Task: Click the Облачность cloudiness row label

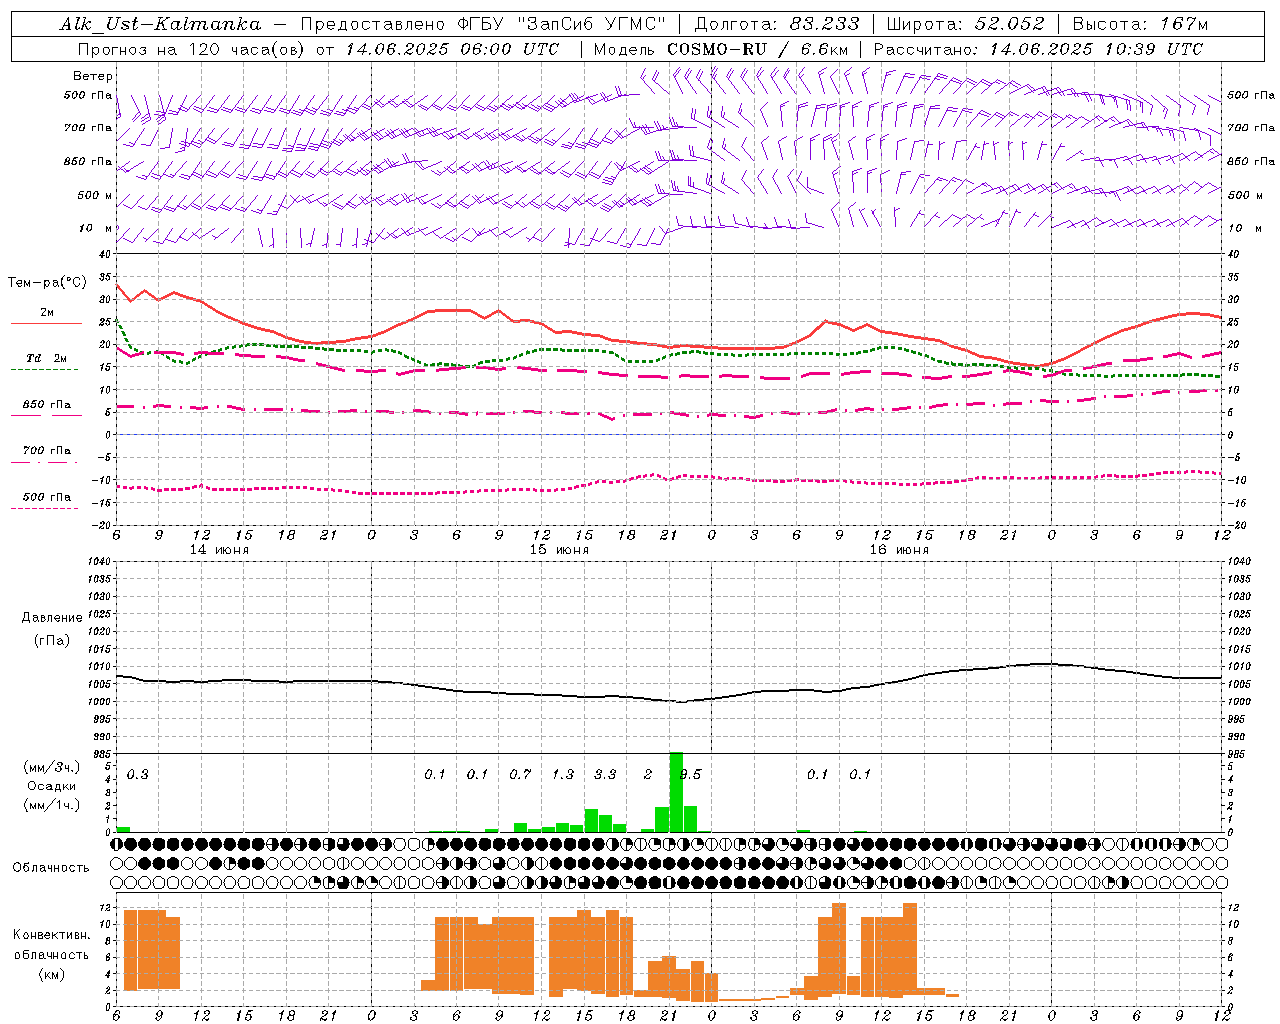Action: pyautogui.click(x=51, y=867)
